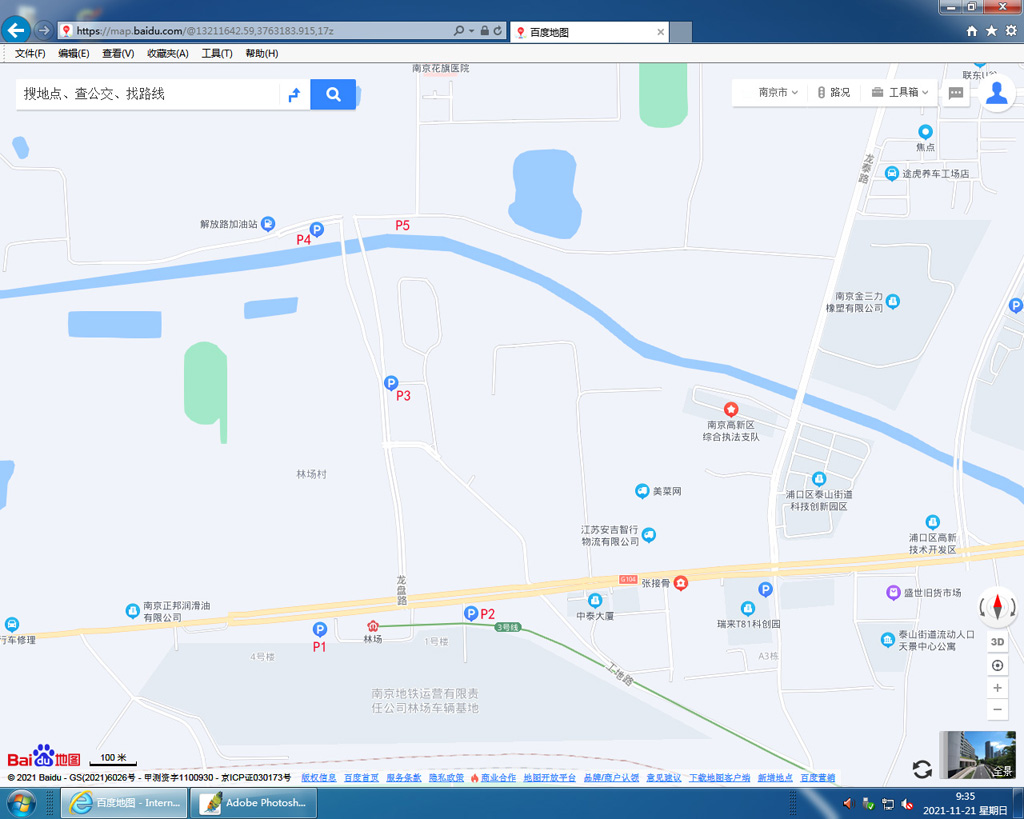Click the parking marker near P2
Viewport: 1024px width, 819px height.
[x=471, y=613]
